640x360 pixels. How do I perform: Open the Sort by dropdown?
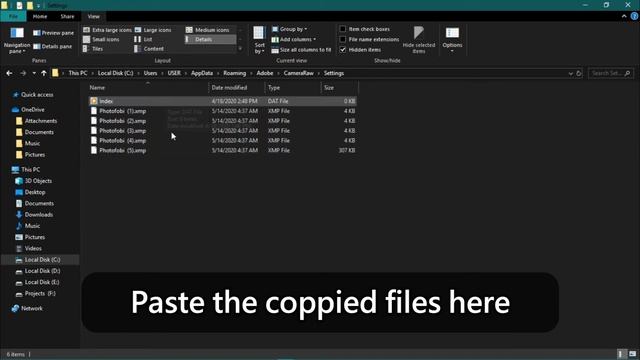pyautogui.click(x=259, y=40)
